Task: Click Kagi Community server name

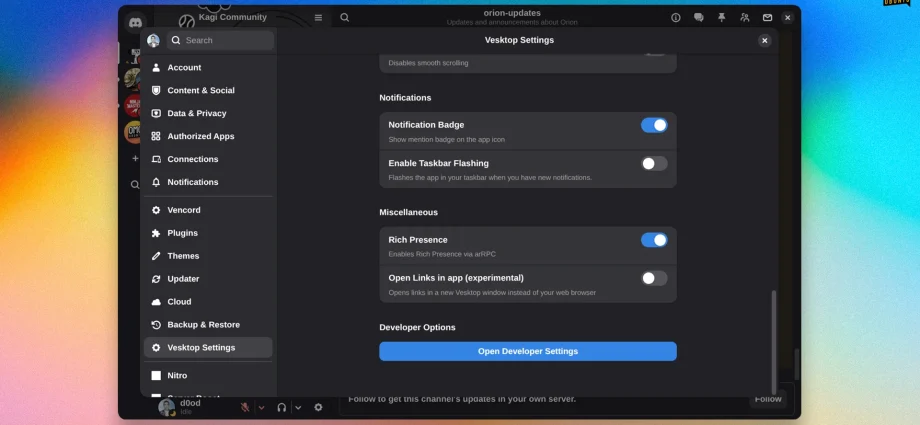Action: 232,17
